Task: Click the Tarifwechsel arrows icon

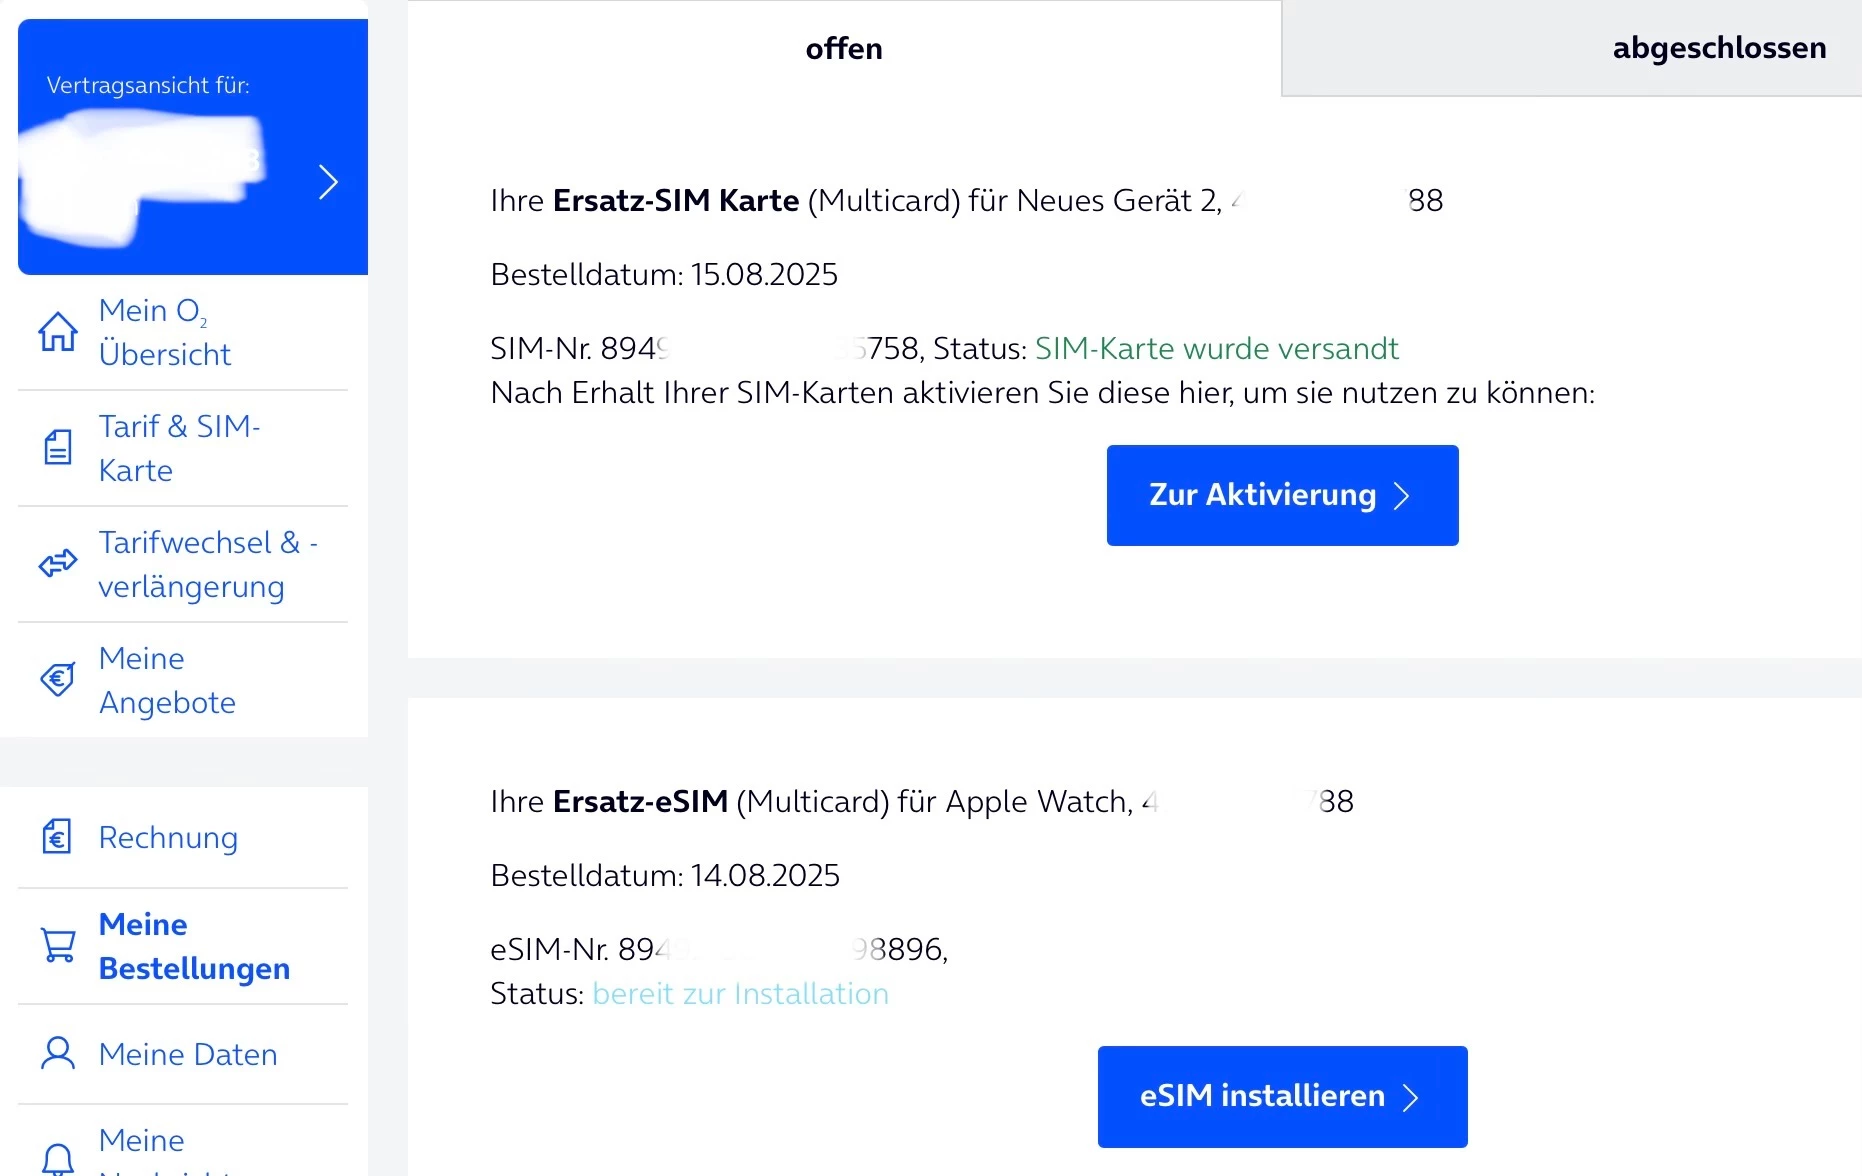Action: 58,563
